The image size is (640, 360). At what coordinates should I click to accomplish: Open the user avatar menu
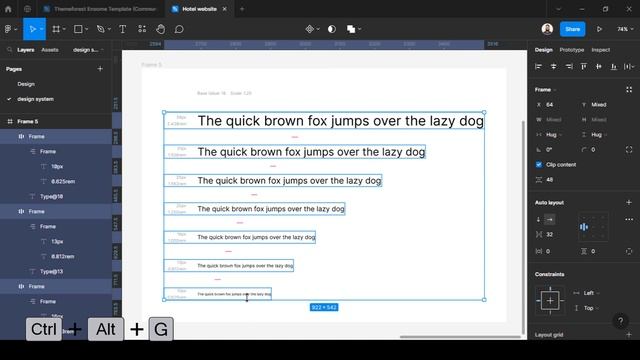(547, 29)
